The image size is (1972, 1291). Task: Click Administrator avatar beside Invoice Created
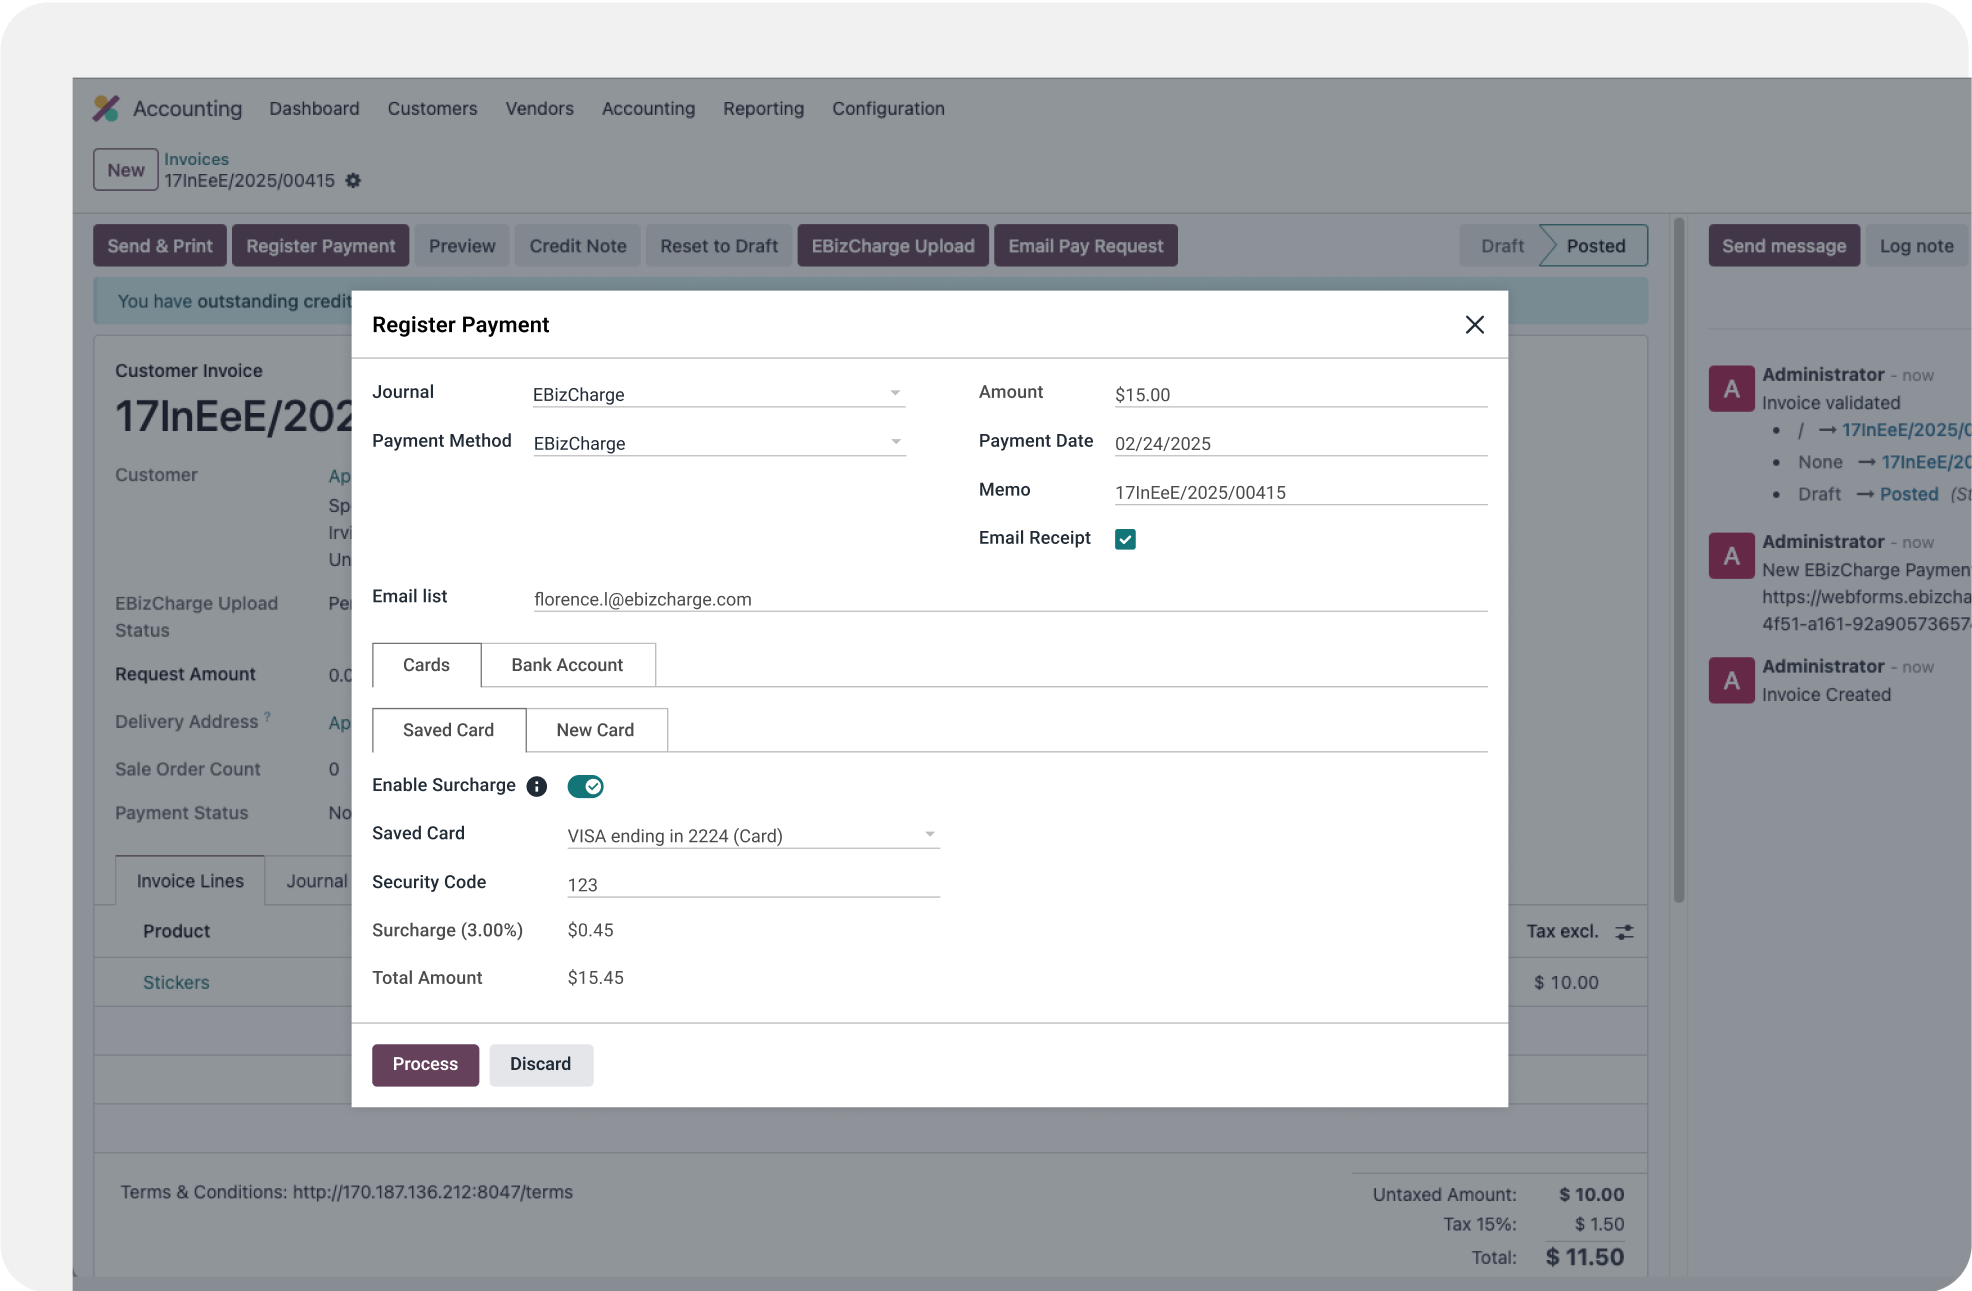coord(1732,681)
